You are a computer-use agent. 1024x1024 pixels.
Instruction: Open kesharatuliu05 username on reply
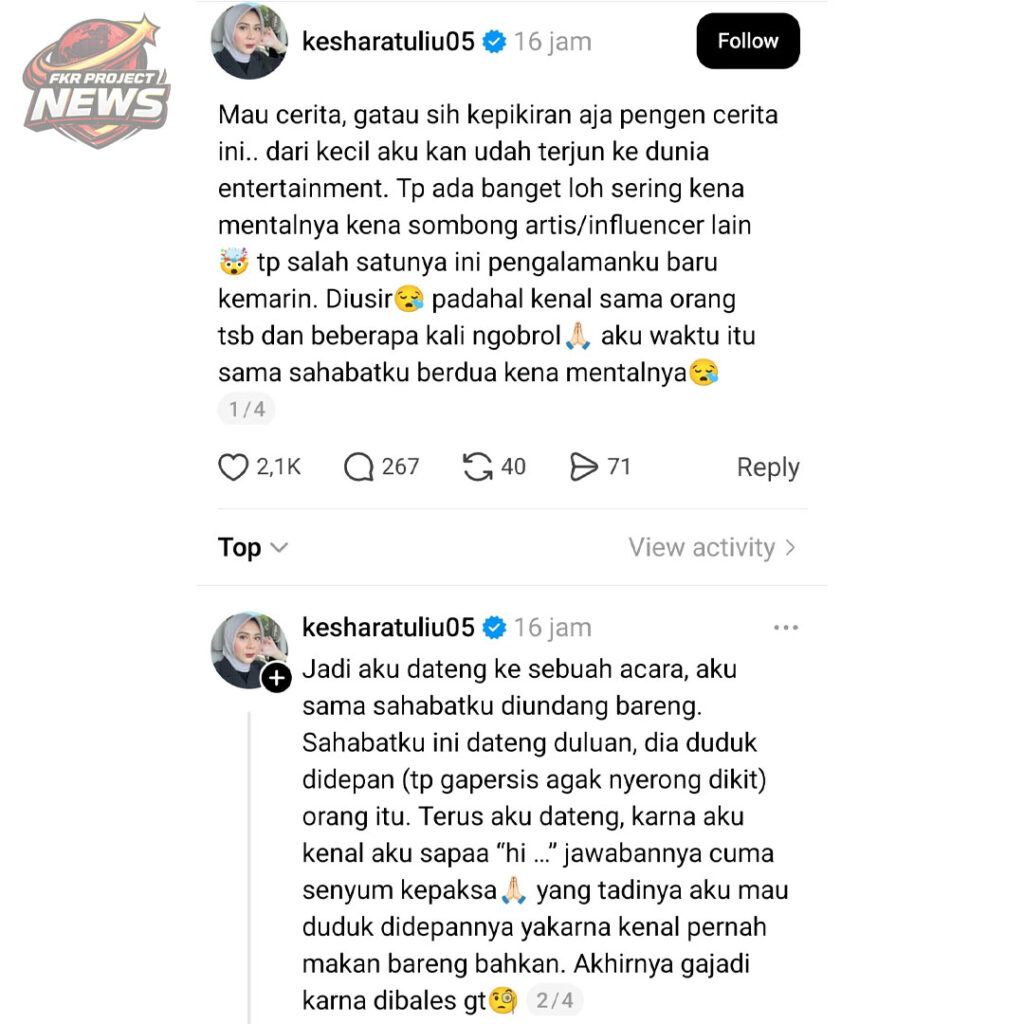[x=388, y=628]
